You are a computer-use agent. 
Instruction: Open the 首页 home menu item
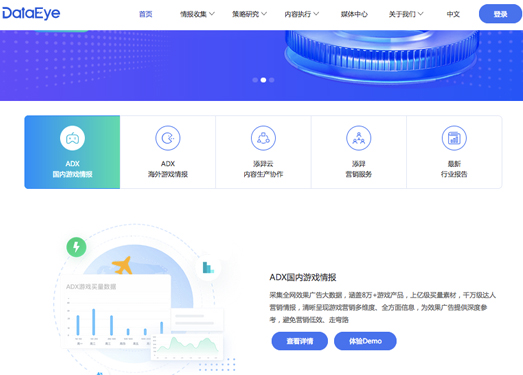146,14
